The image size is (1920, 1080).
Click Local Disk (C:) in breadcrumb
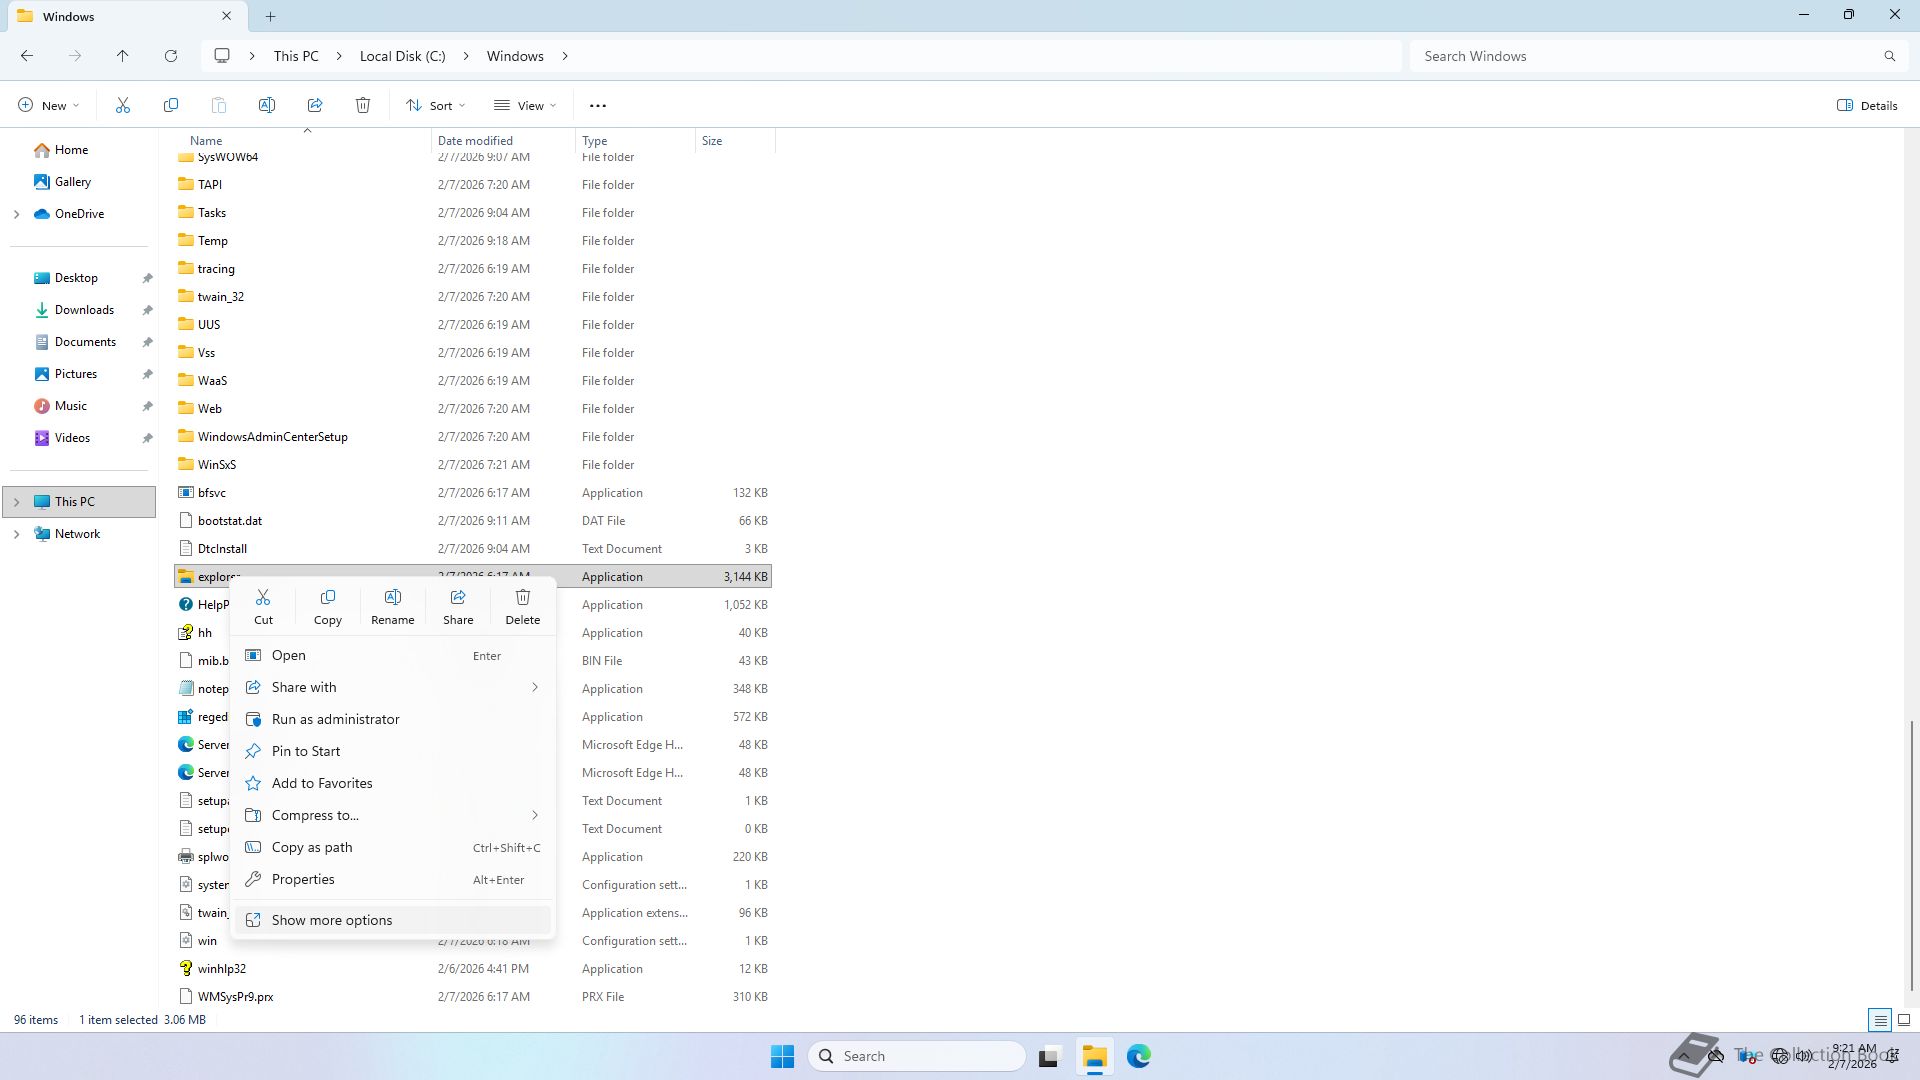402,56
